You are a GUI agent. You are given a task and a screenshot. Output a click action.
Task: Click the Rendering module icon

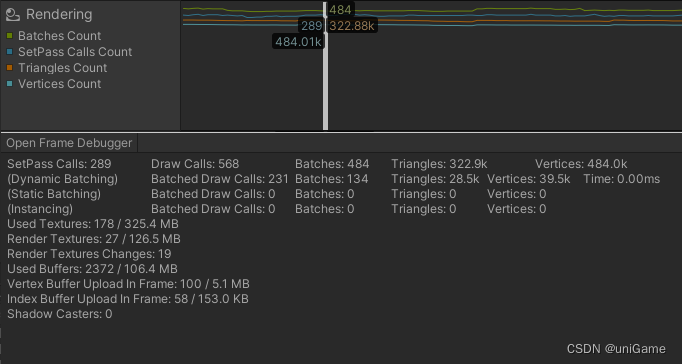point(13,15)
